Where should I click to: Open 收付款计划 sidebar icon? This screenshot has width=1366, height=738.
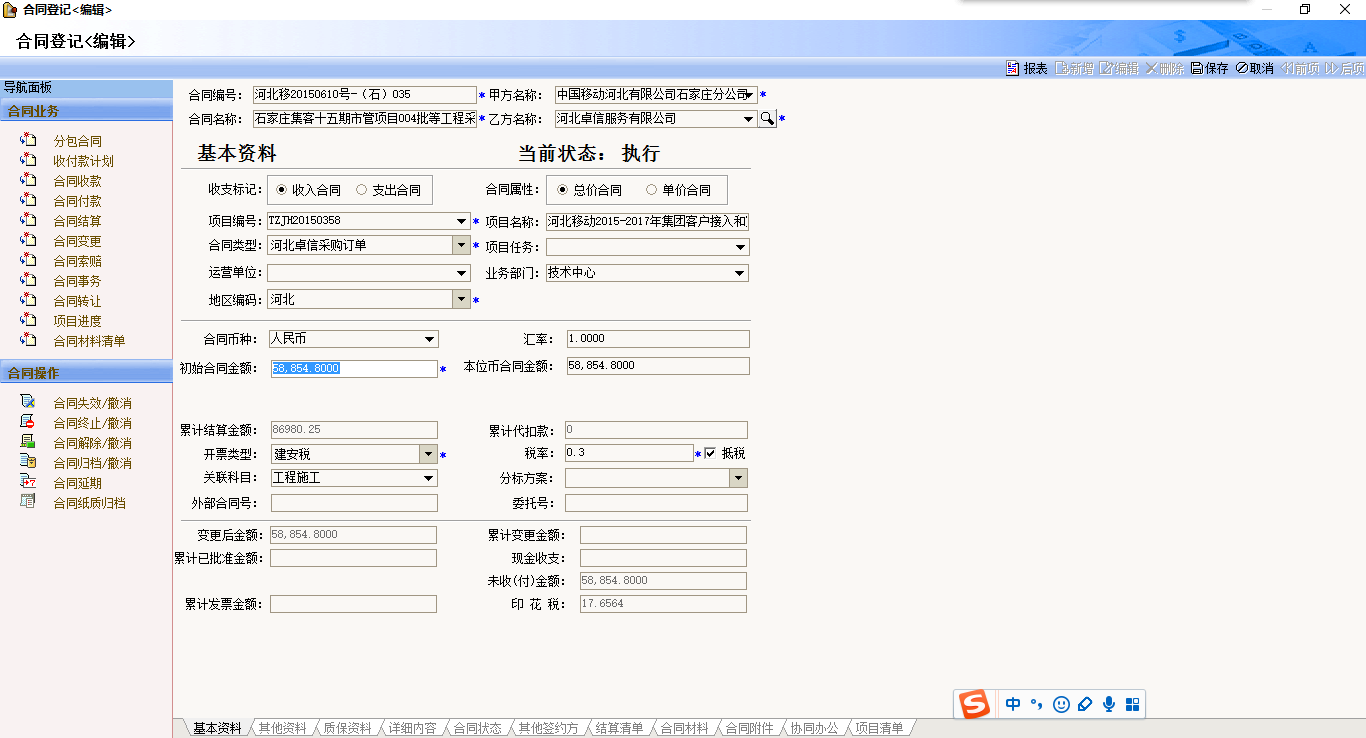(x=28, y=161)
